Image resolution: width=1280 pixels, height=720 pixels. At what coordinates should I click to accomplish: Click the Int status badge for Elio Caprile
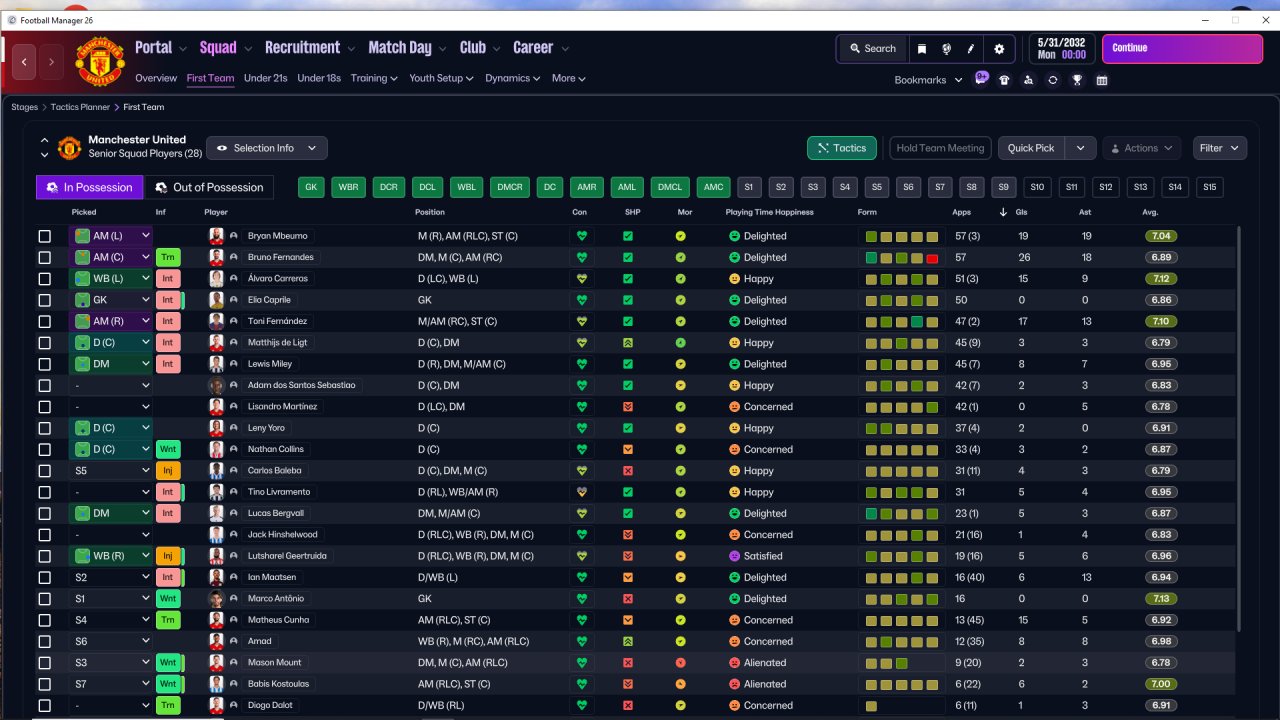coord(168,300)
